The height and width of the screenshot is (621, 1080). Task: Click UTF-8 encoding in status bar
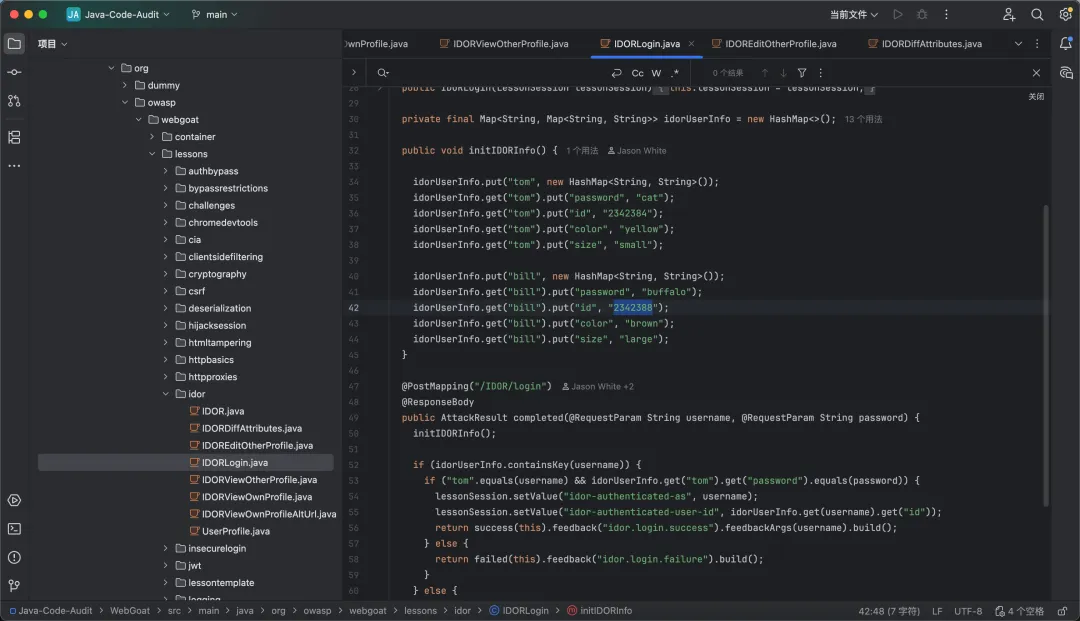[x=967, y=610]
